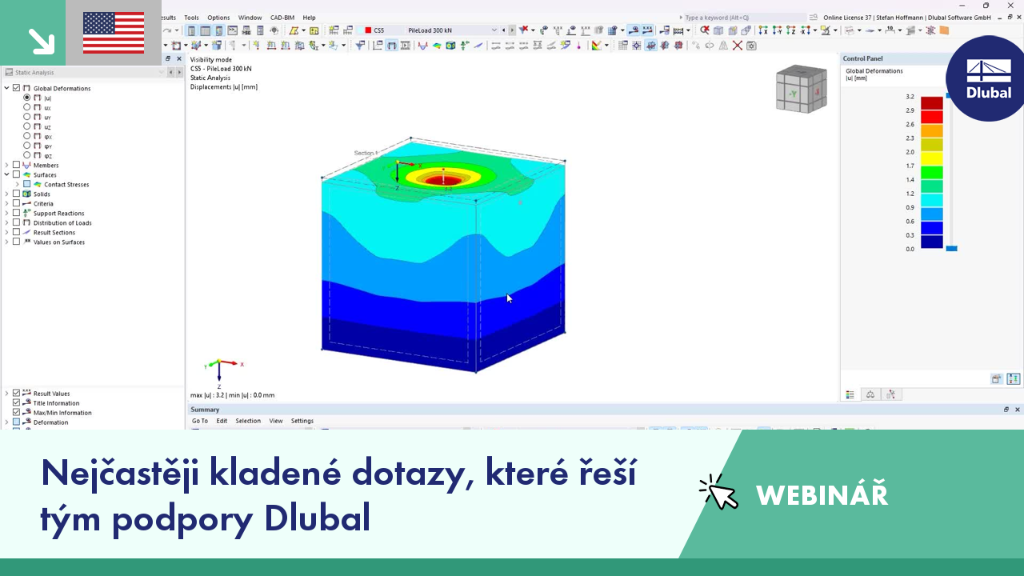1024x576 pixels.
Task: Uncheck the Max/Min Information checkbox
Action: pyautogui.click(x=16, y=413)
